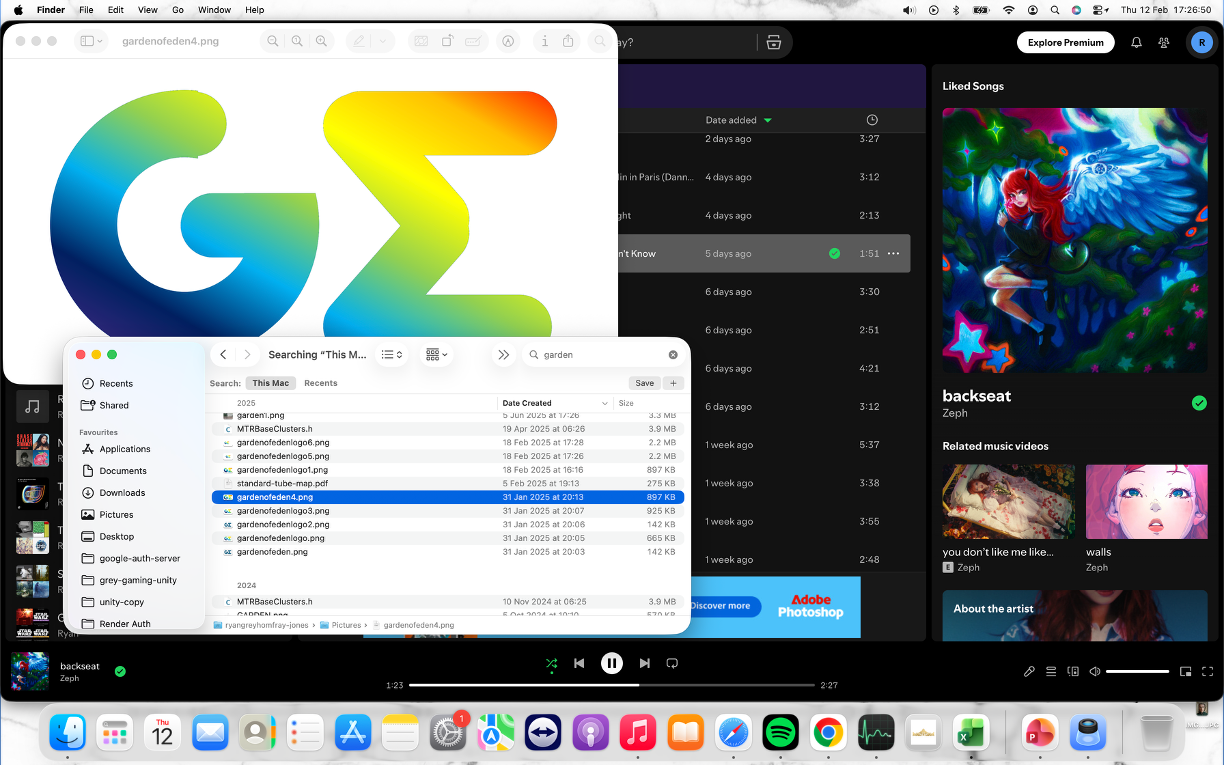Viewport: 1224px width, 766px height.
Task: Click the Discover more button on the Adobe ad
Action: (723, 606)
